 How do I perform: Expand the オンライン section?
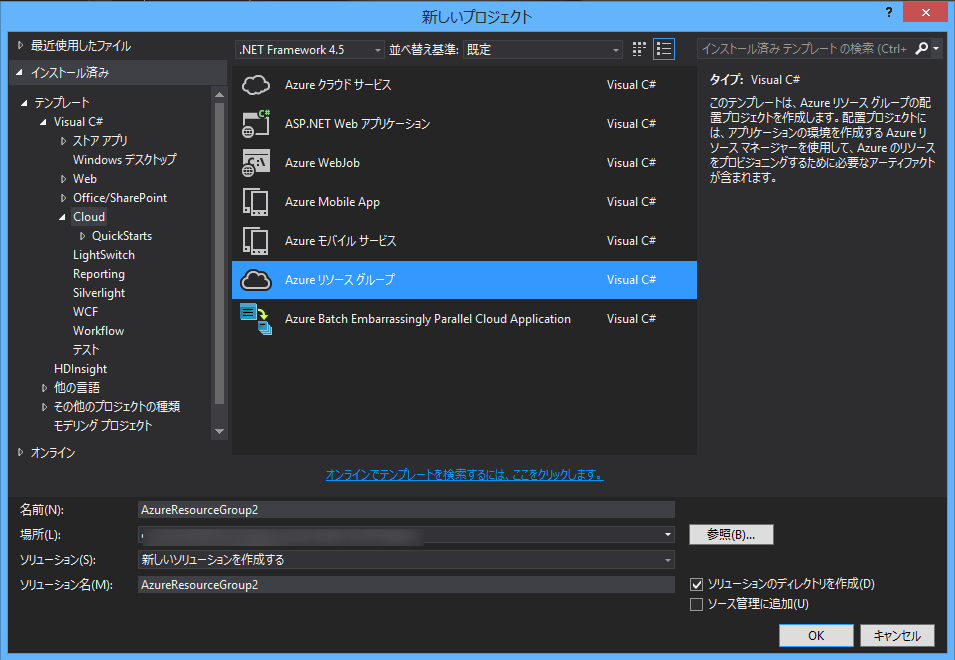pyautogui.click(x=20, y=452)
